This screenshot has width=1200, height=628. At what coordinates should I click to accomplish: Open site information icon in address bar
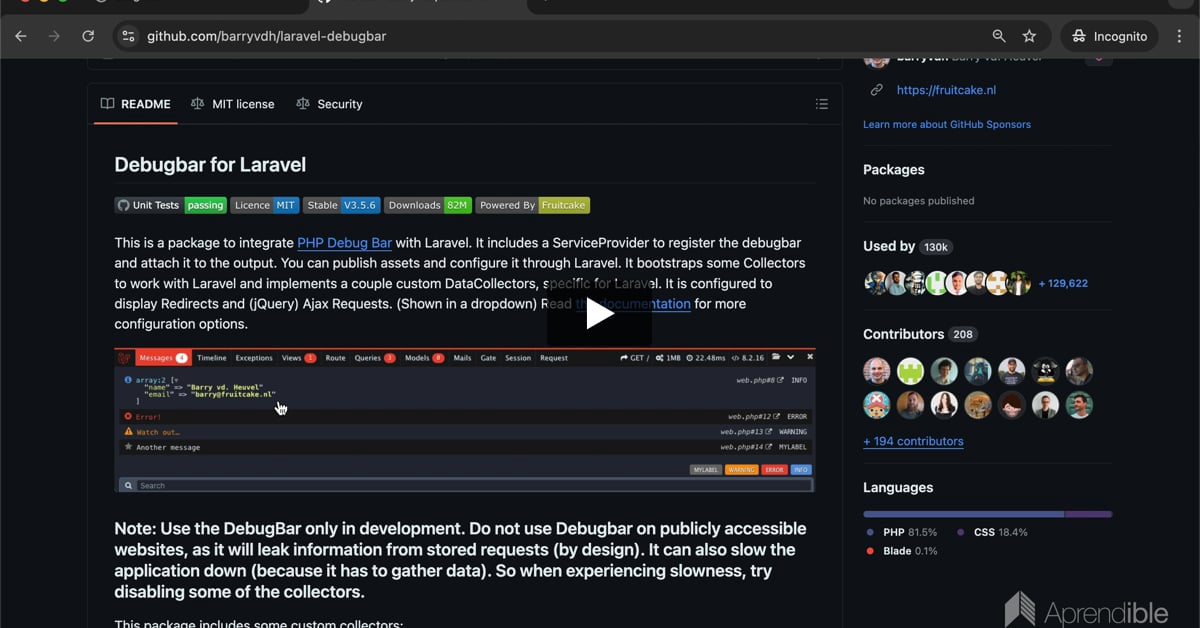click(x=127, y=36)
